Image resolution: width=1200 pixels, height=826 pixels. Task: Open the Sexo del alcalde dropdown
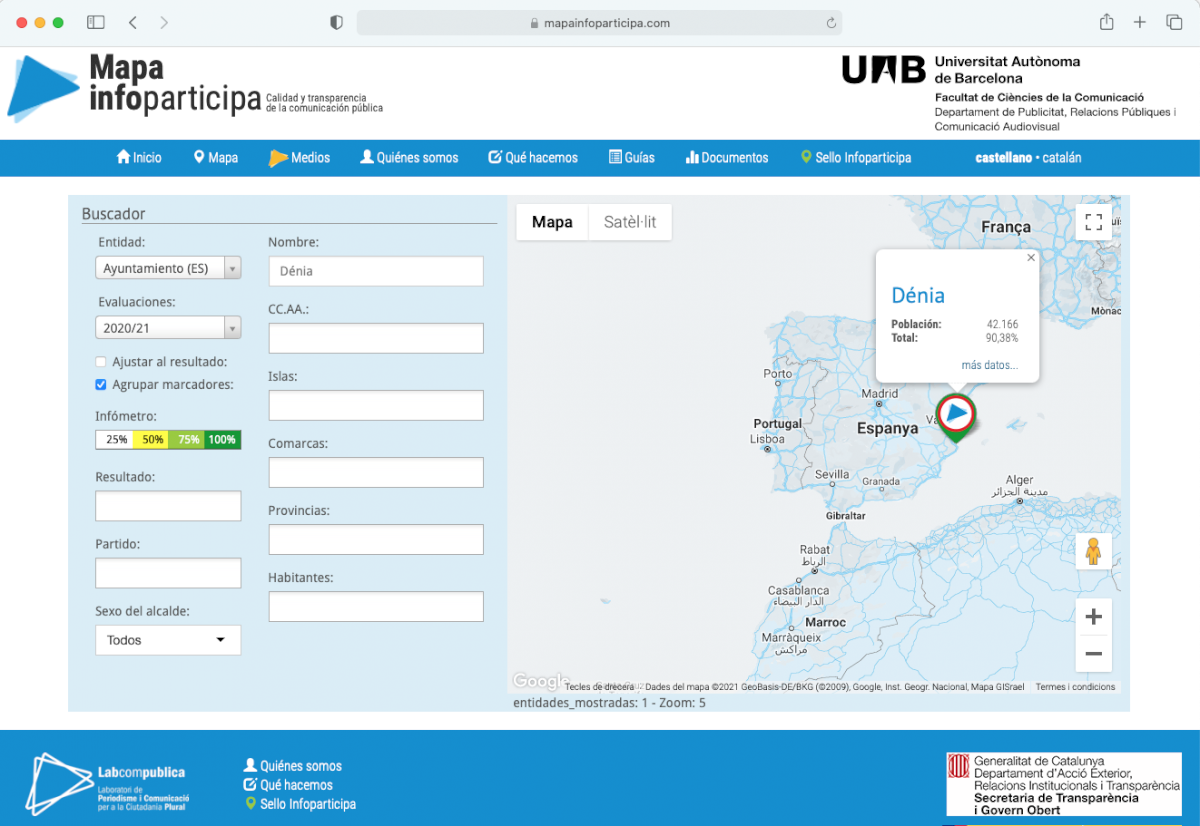[x=168, y=640]
